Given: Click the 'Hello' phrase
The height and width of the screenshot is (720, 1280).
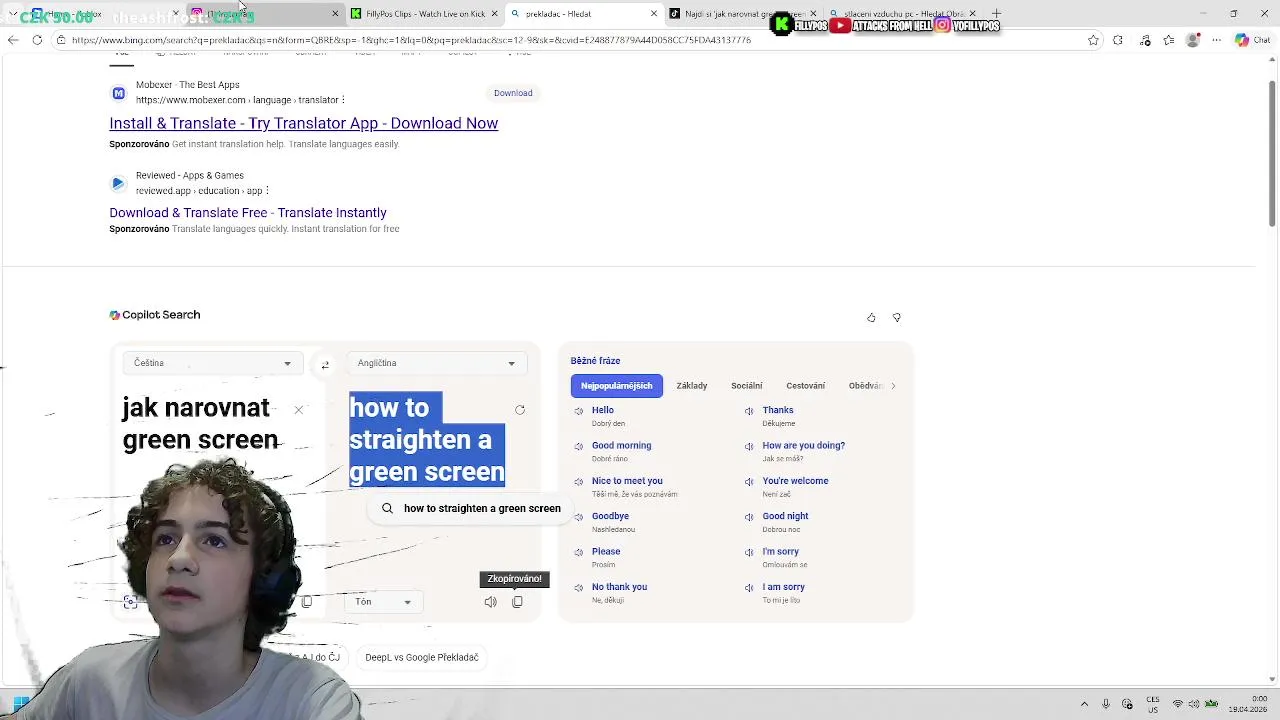Looking at the screenshot, I should click(x=603, y=410).
